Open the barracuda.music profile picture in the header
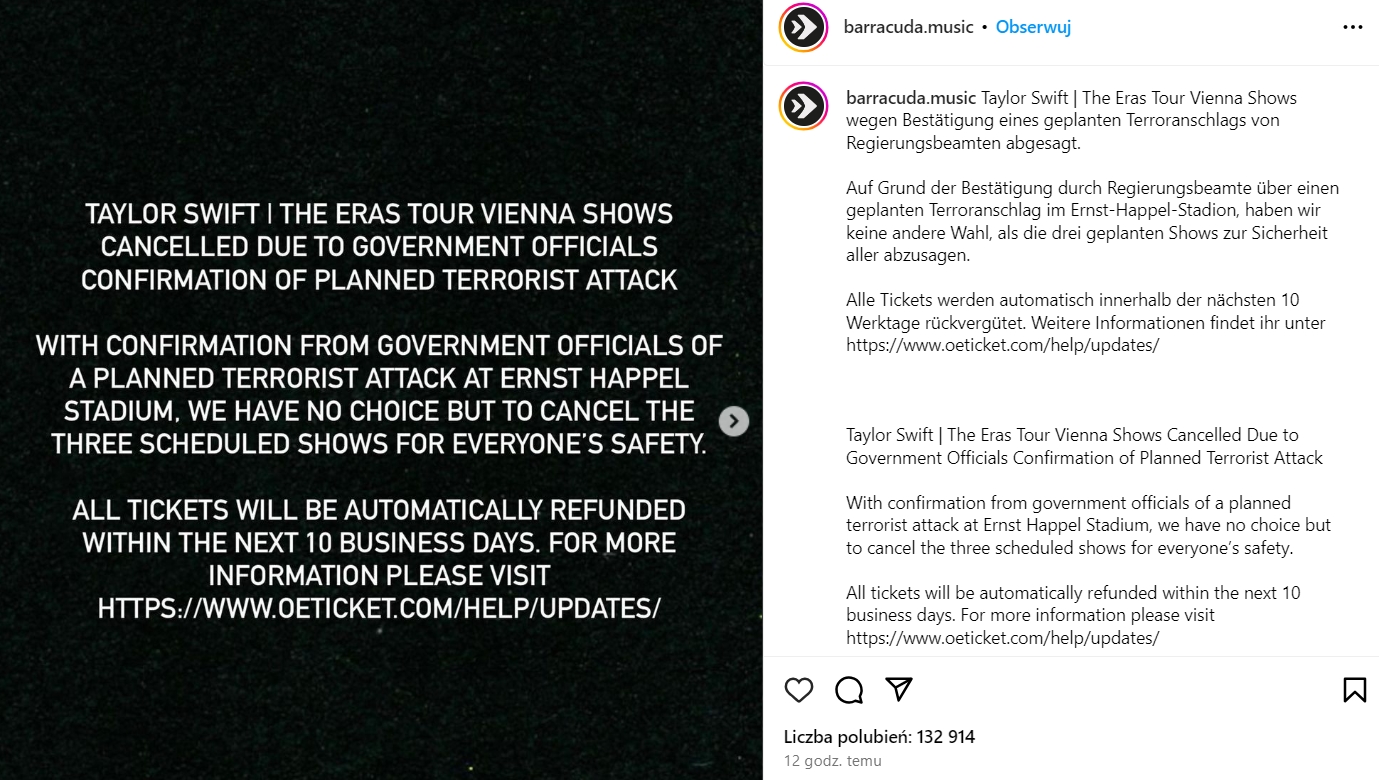 tap(803, 28)
